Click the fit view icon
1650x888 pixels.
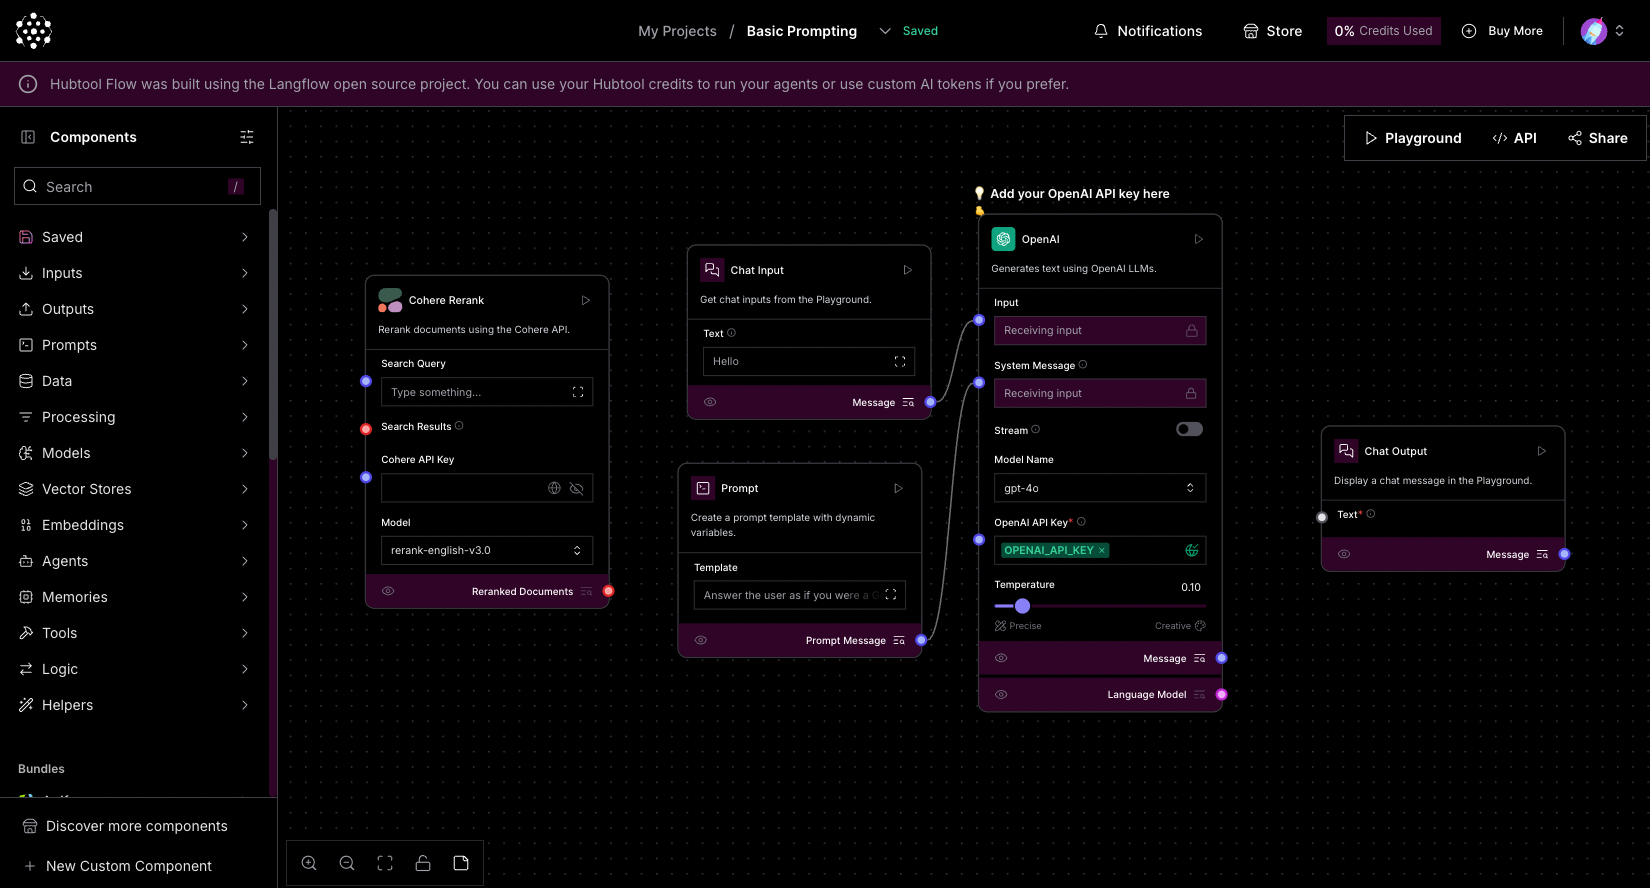click(x=385, y=863)
